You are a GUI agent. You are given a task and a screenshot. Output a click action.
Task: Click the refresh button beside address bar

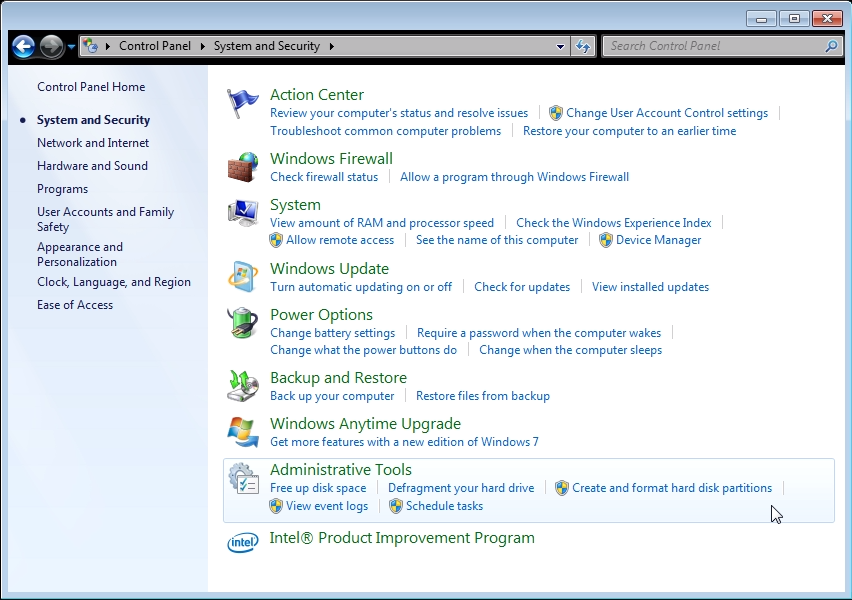(x=584, y=46)
